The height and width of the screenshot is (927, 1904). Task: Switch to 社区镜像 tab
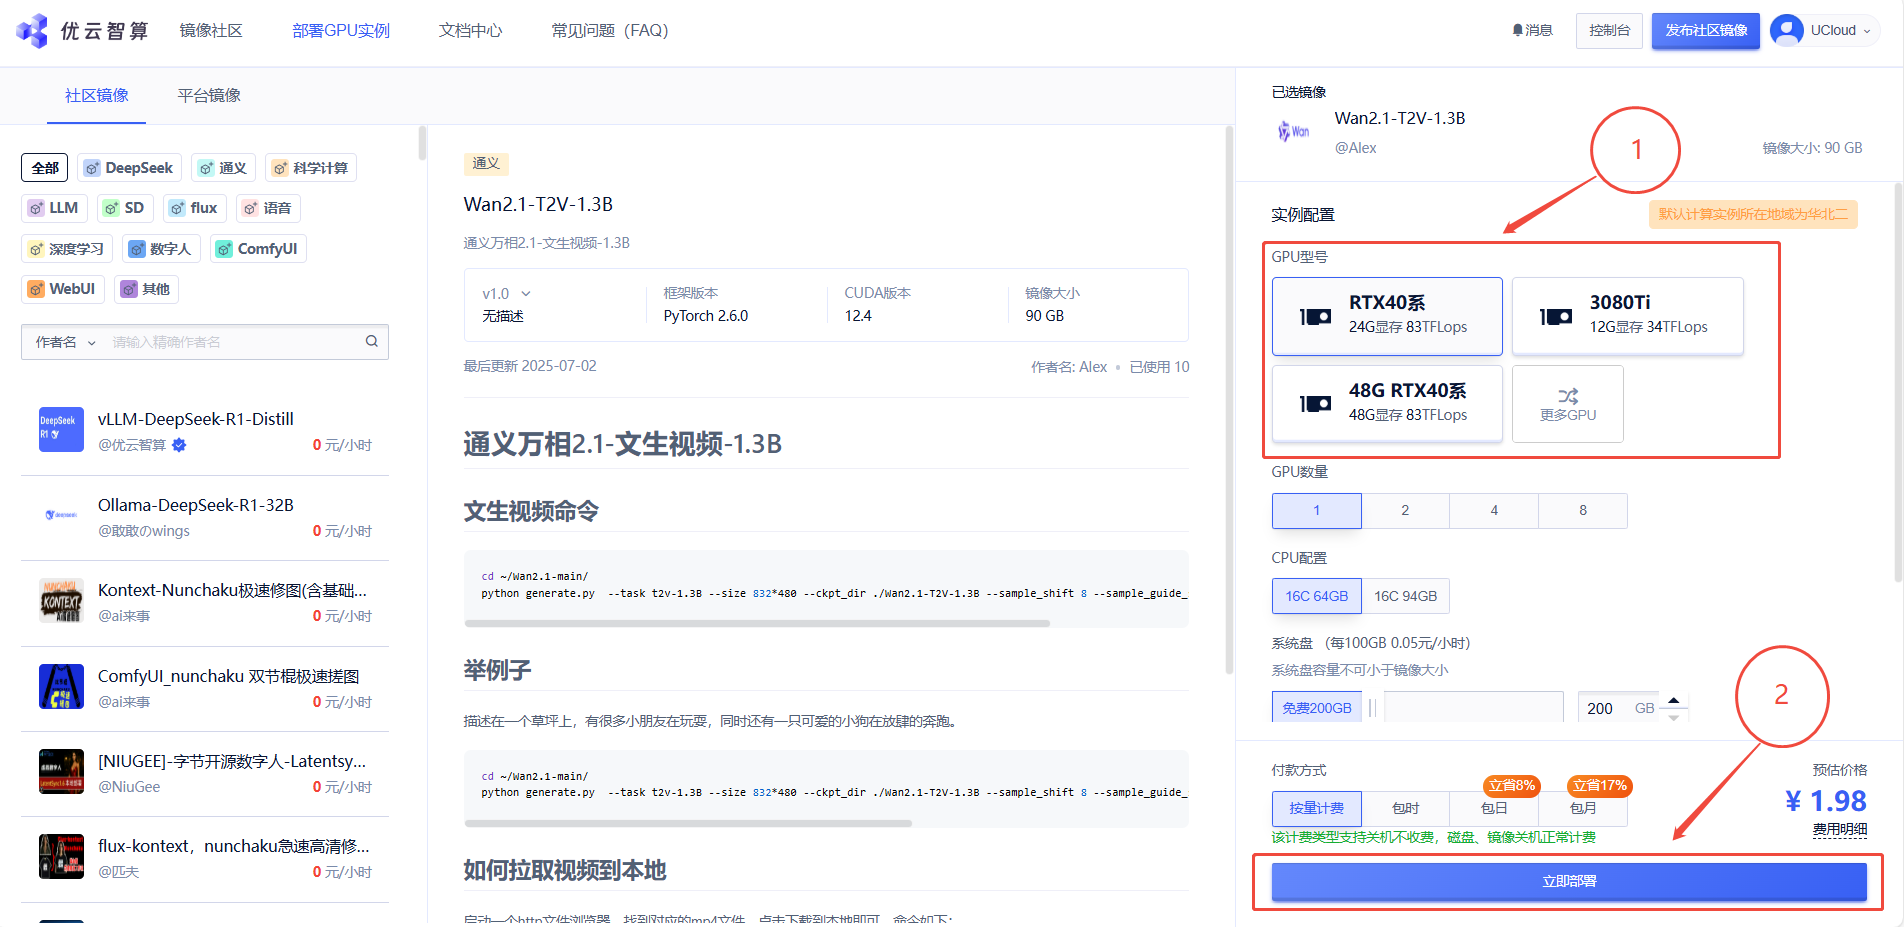97,96
